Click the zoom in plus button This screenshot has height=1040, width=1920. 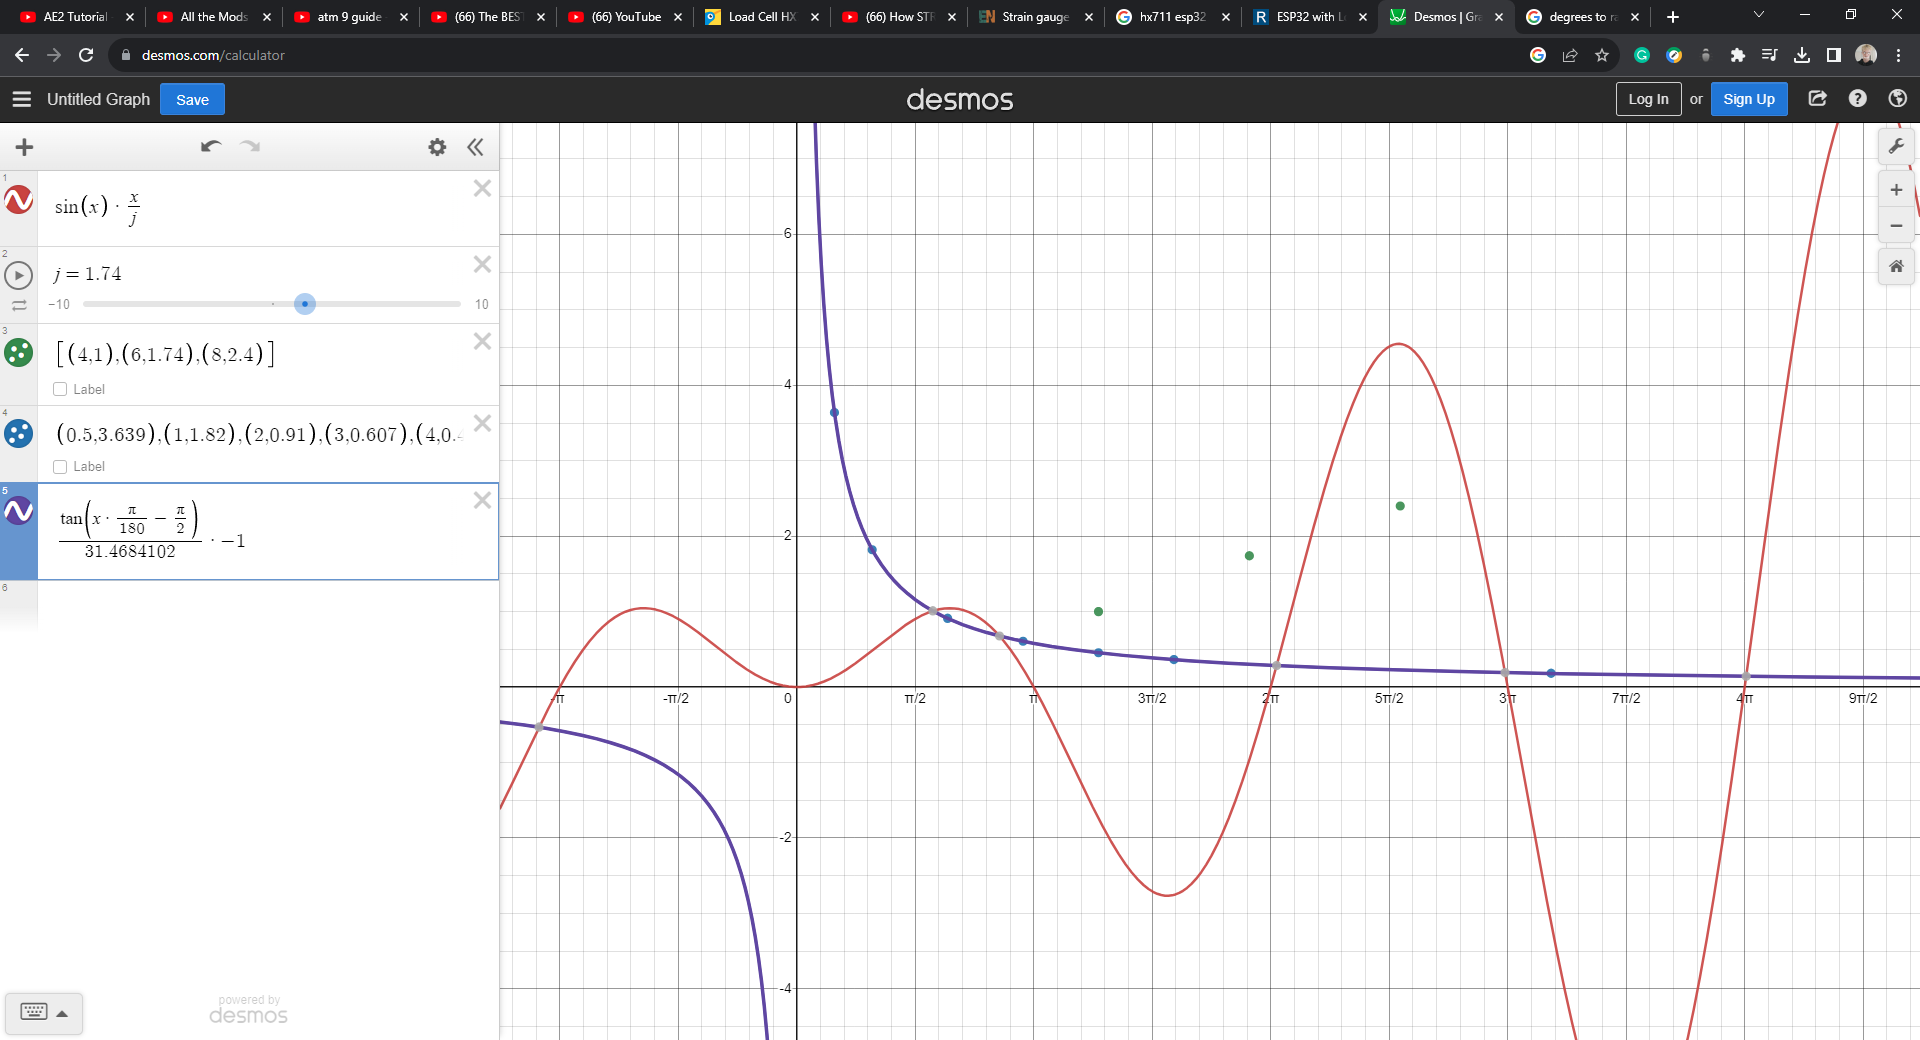(1895, 190)
